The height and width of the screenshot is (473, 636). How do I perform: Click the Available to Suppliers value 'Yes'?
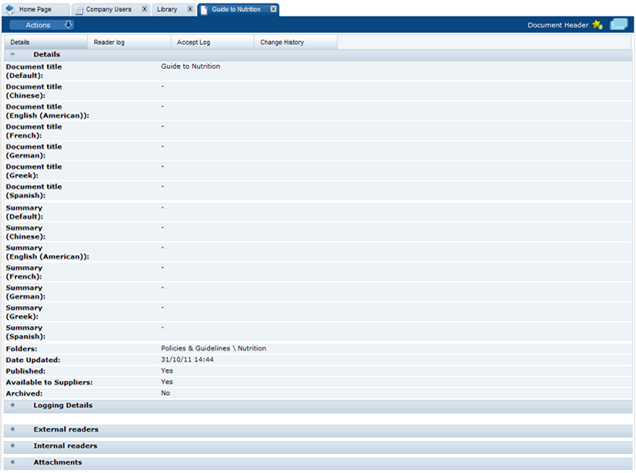[167, 382]
